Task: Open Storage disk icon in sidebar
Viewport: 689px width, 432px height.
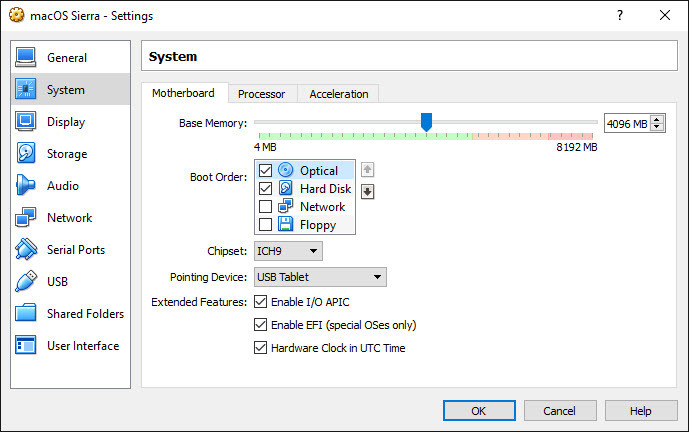Action: point(25,153)
